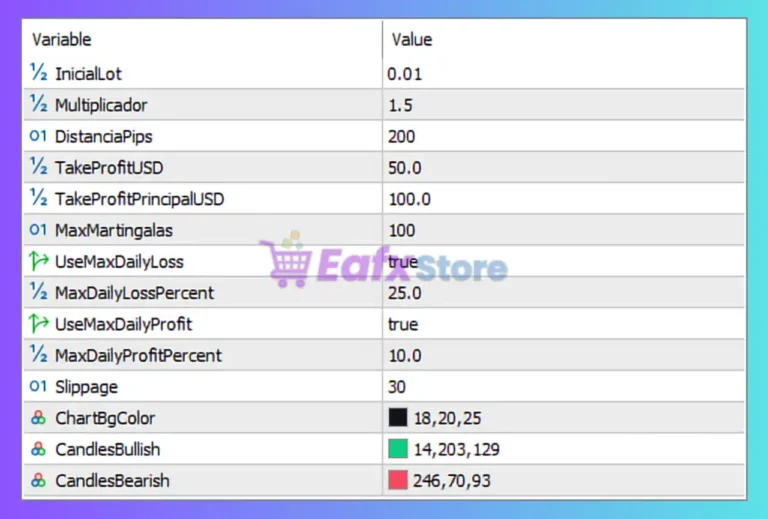Edit the DistanciaPips value 200

402,137
